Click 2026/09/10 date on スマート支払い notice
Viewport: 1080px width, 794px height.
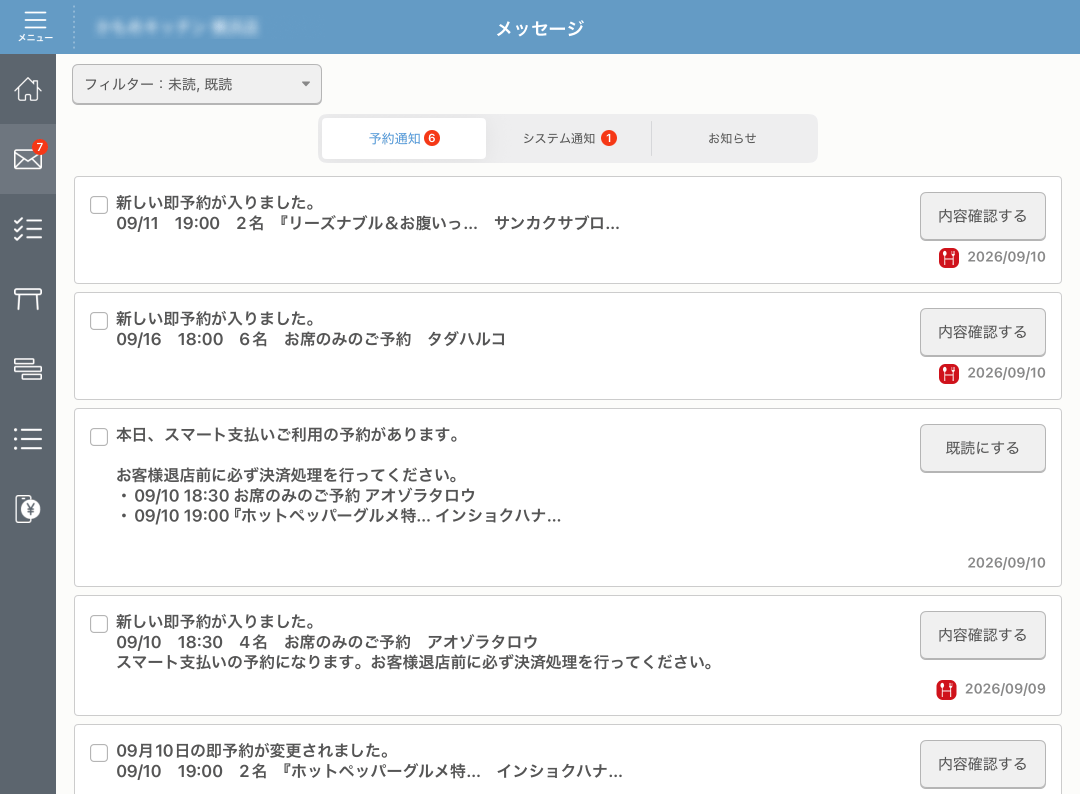click(x=1006, y=563)
